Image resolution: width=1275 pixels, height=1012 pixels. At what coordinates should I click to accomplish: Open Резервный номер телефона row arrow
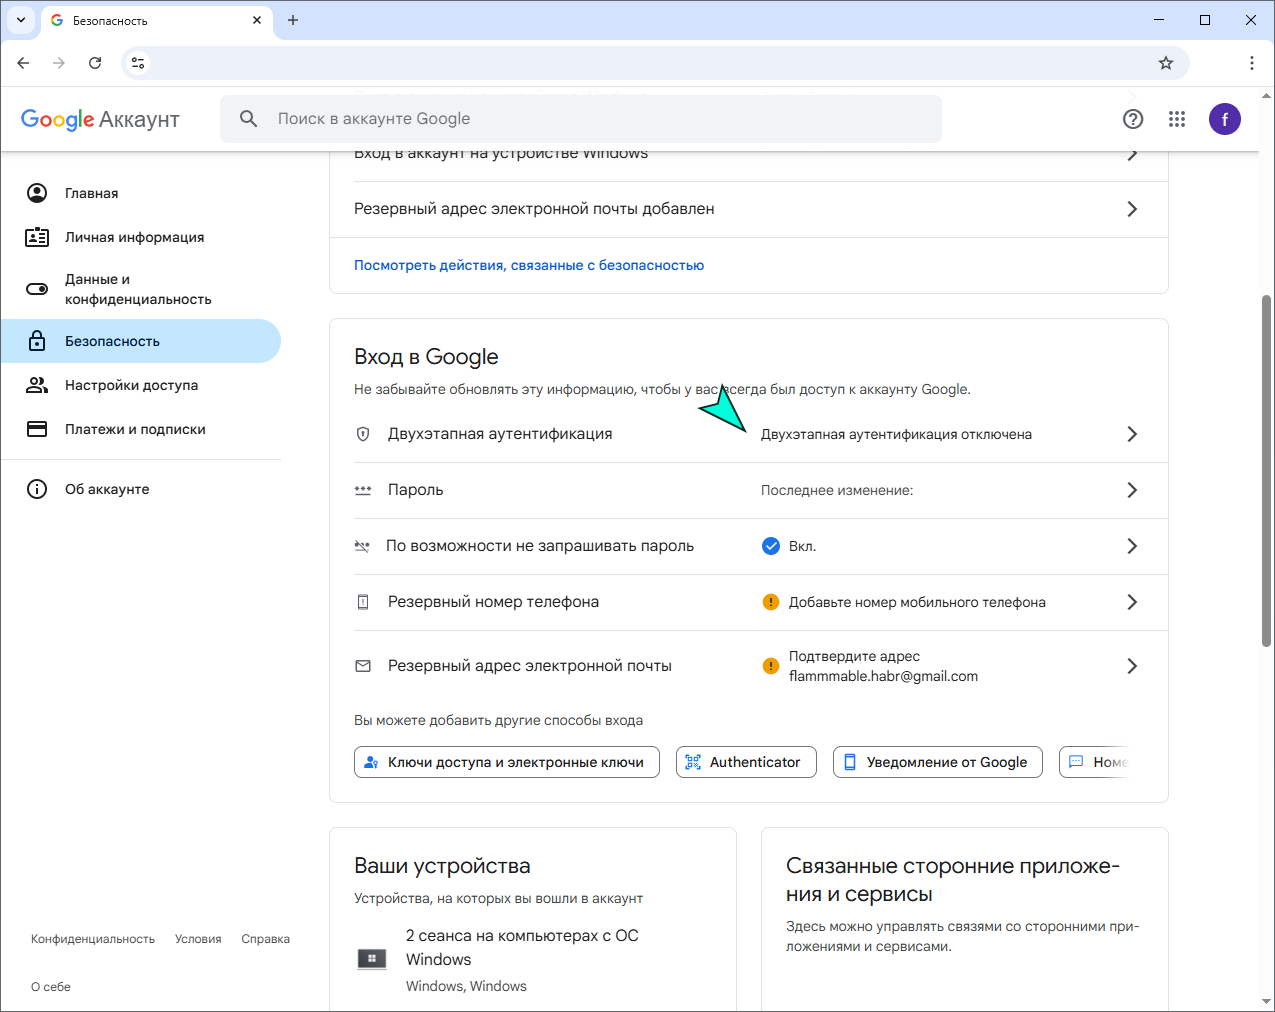(1132, 602)
